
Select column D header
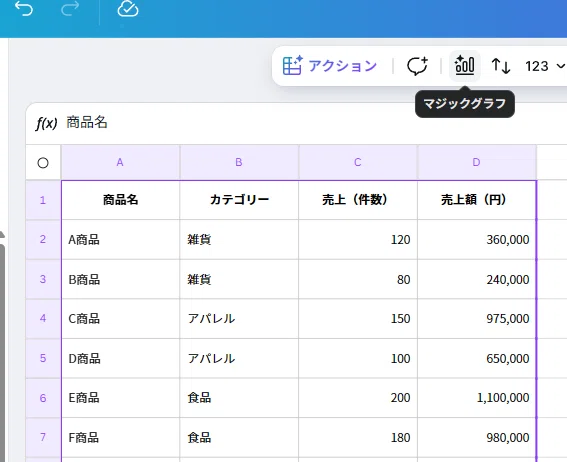(477, 162)
